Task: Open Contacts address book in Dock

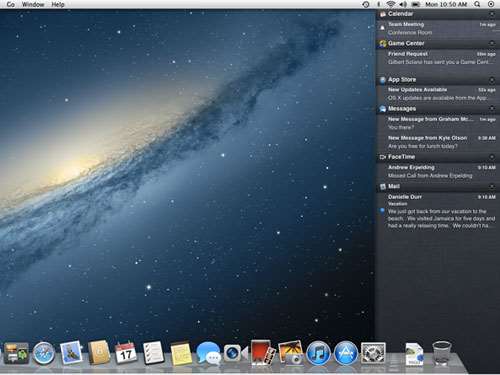Action: pos(99,353)
